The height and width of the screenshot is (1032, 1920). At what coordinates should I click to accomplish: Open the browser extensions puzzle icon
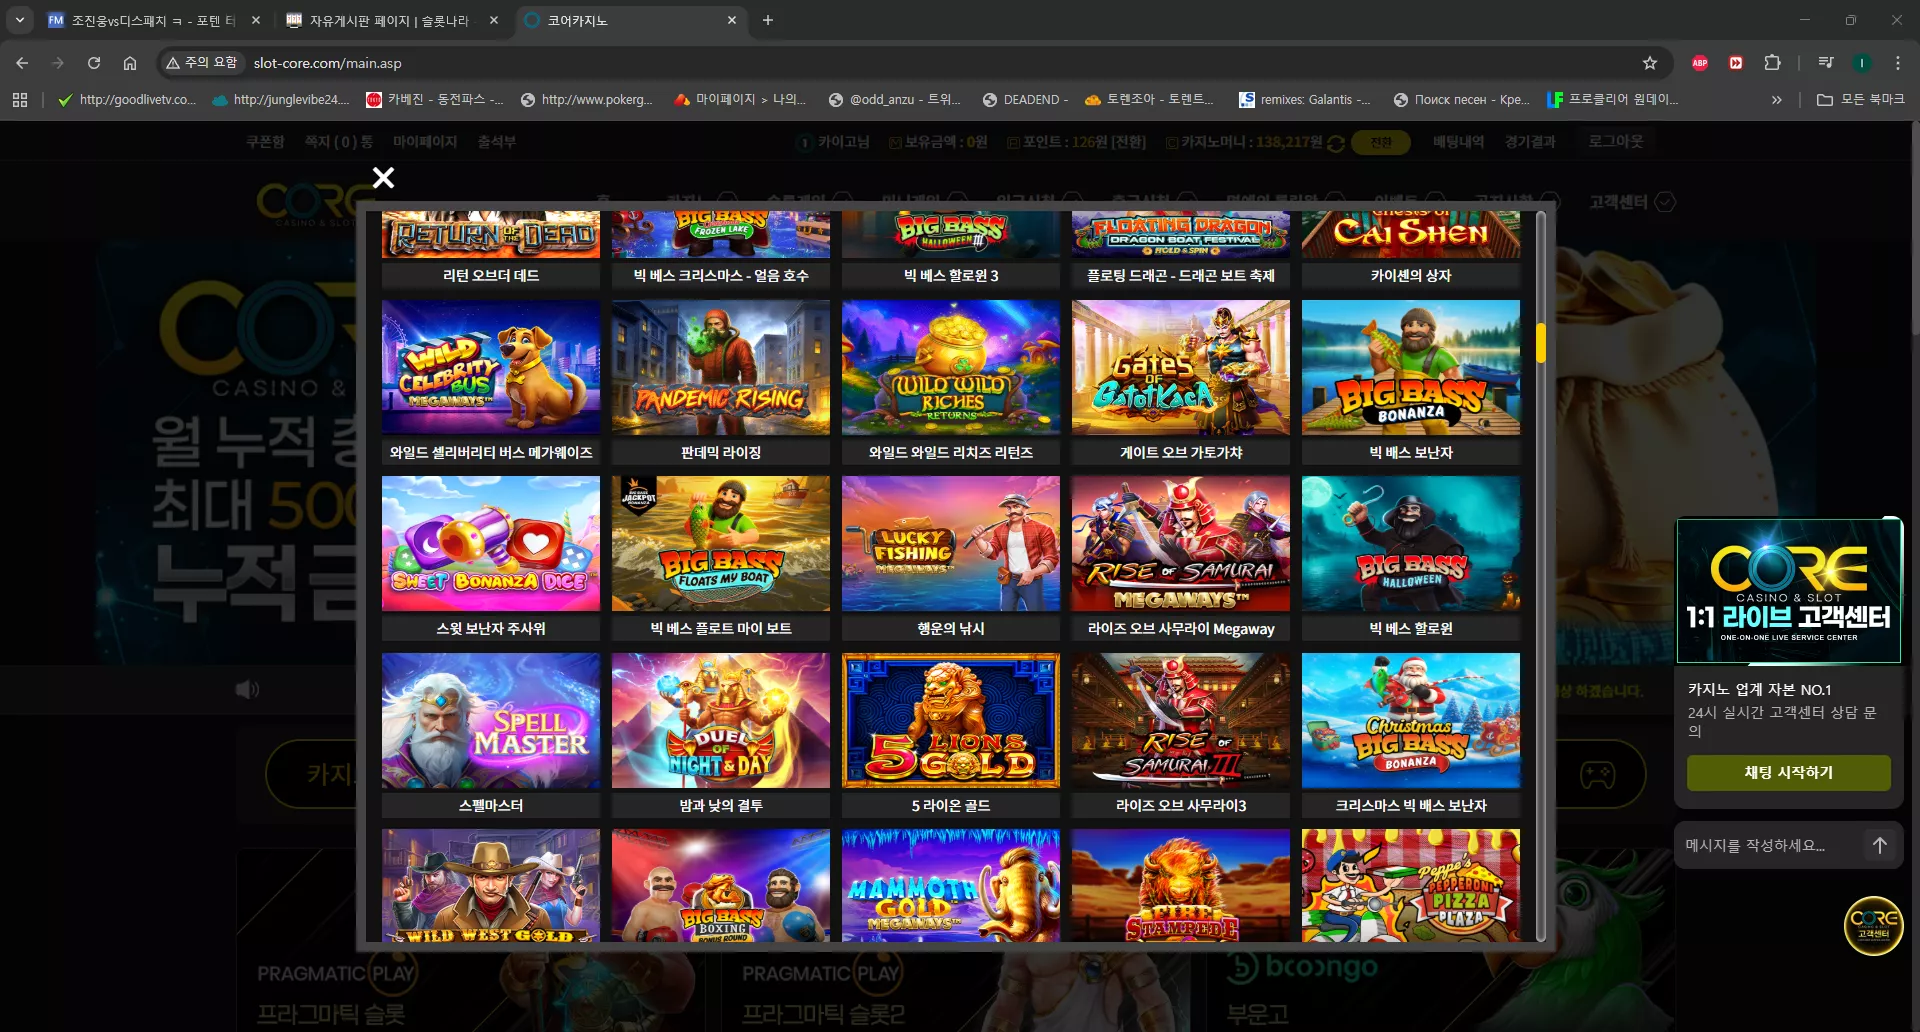coord(1772,63)
